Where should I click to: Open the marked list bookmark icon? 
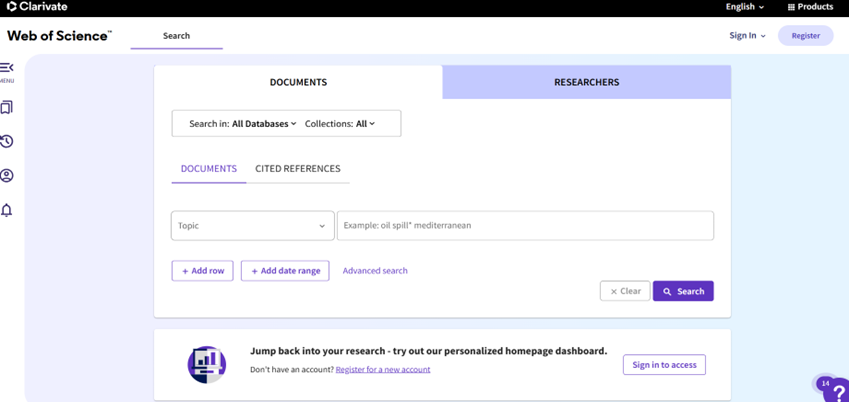click(x=6, y=107)
